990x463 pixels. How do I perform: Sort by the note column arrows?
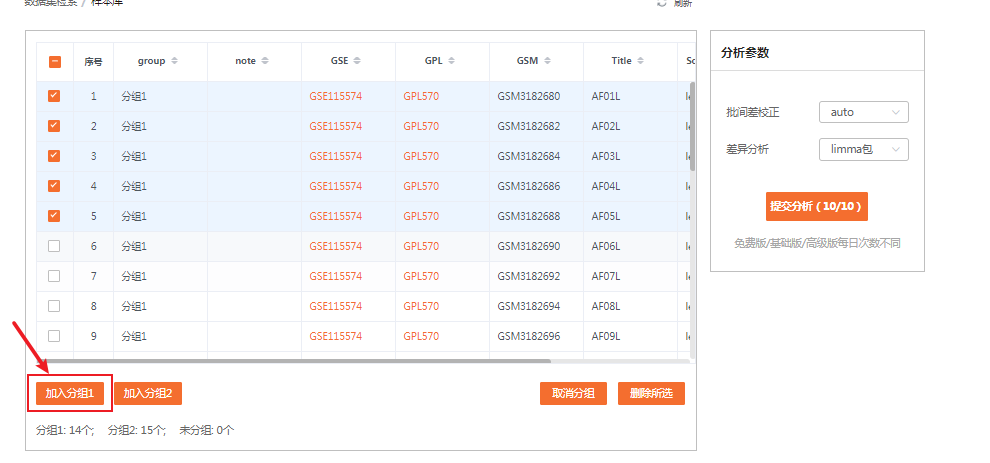click(x=265, y=61)
